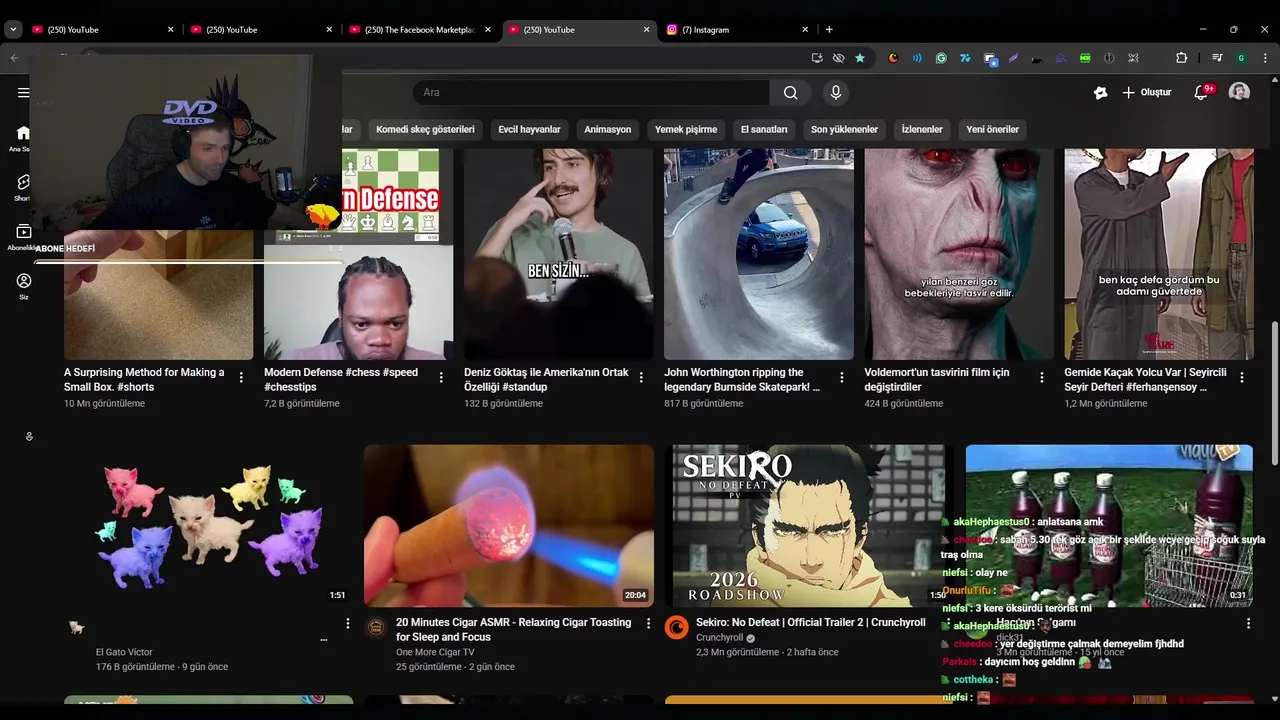Visit the One More Cigar TV channel
This screenshot has width=1280, height=720.
[435, 652]
